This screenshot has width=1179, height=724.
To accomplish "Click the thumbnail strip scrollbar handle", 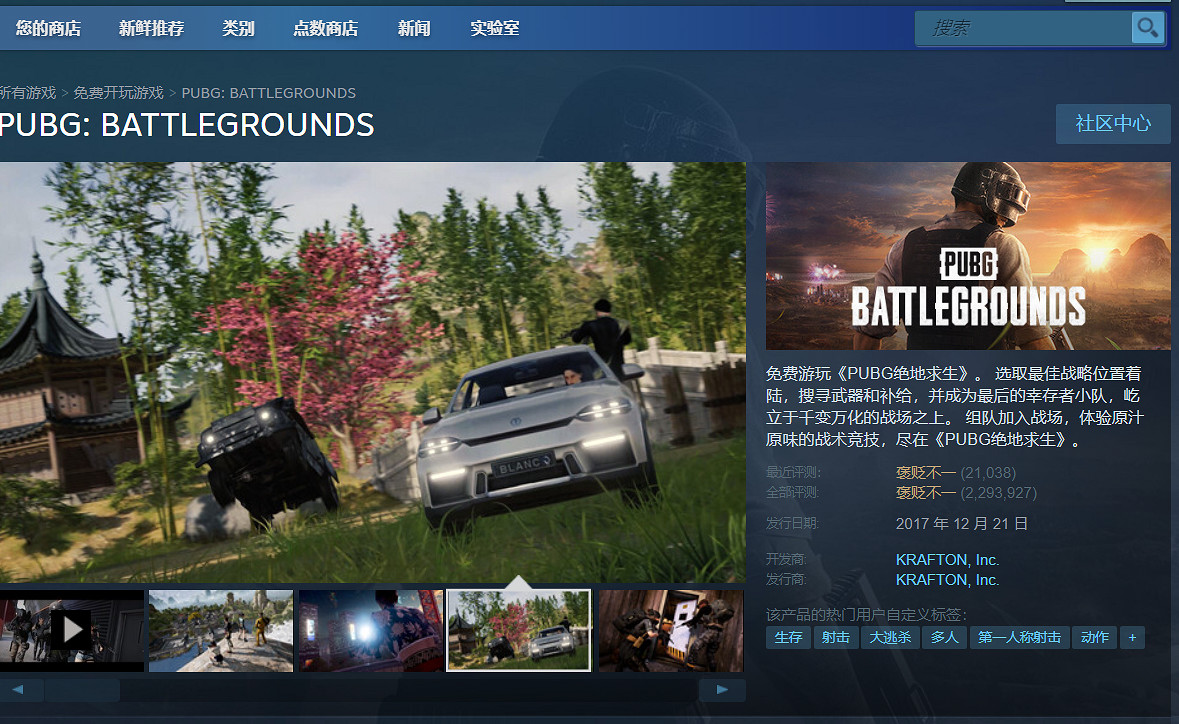I will coord(80,690).
